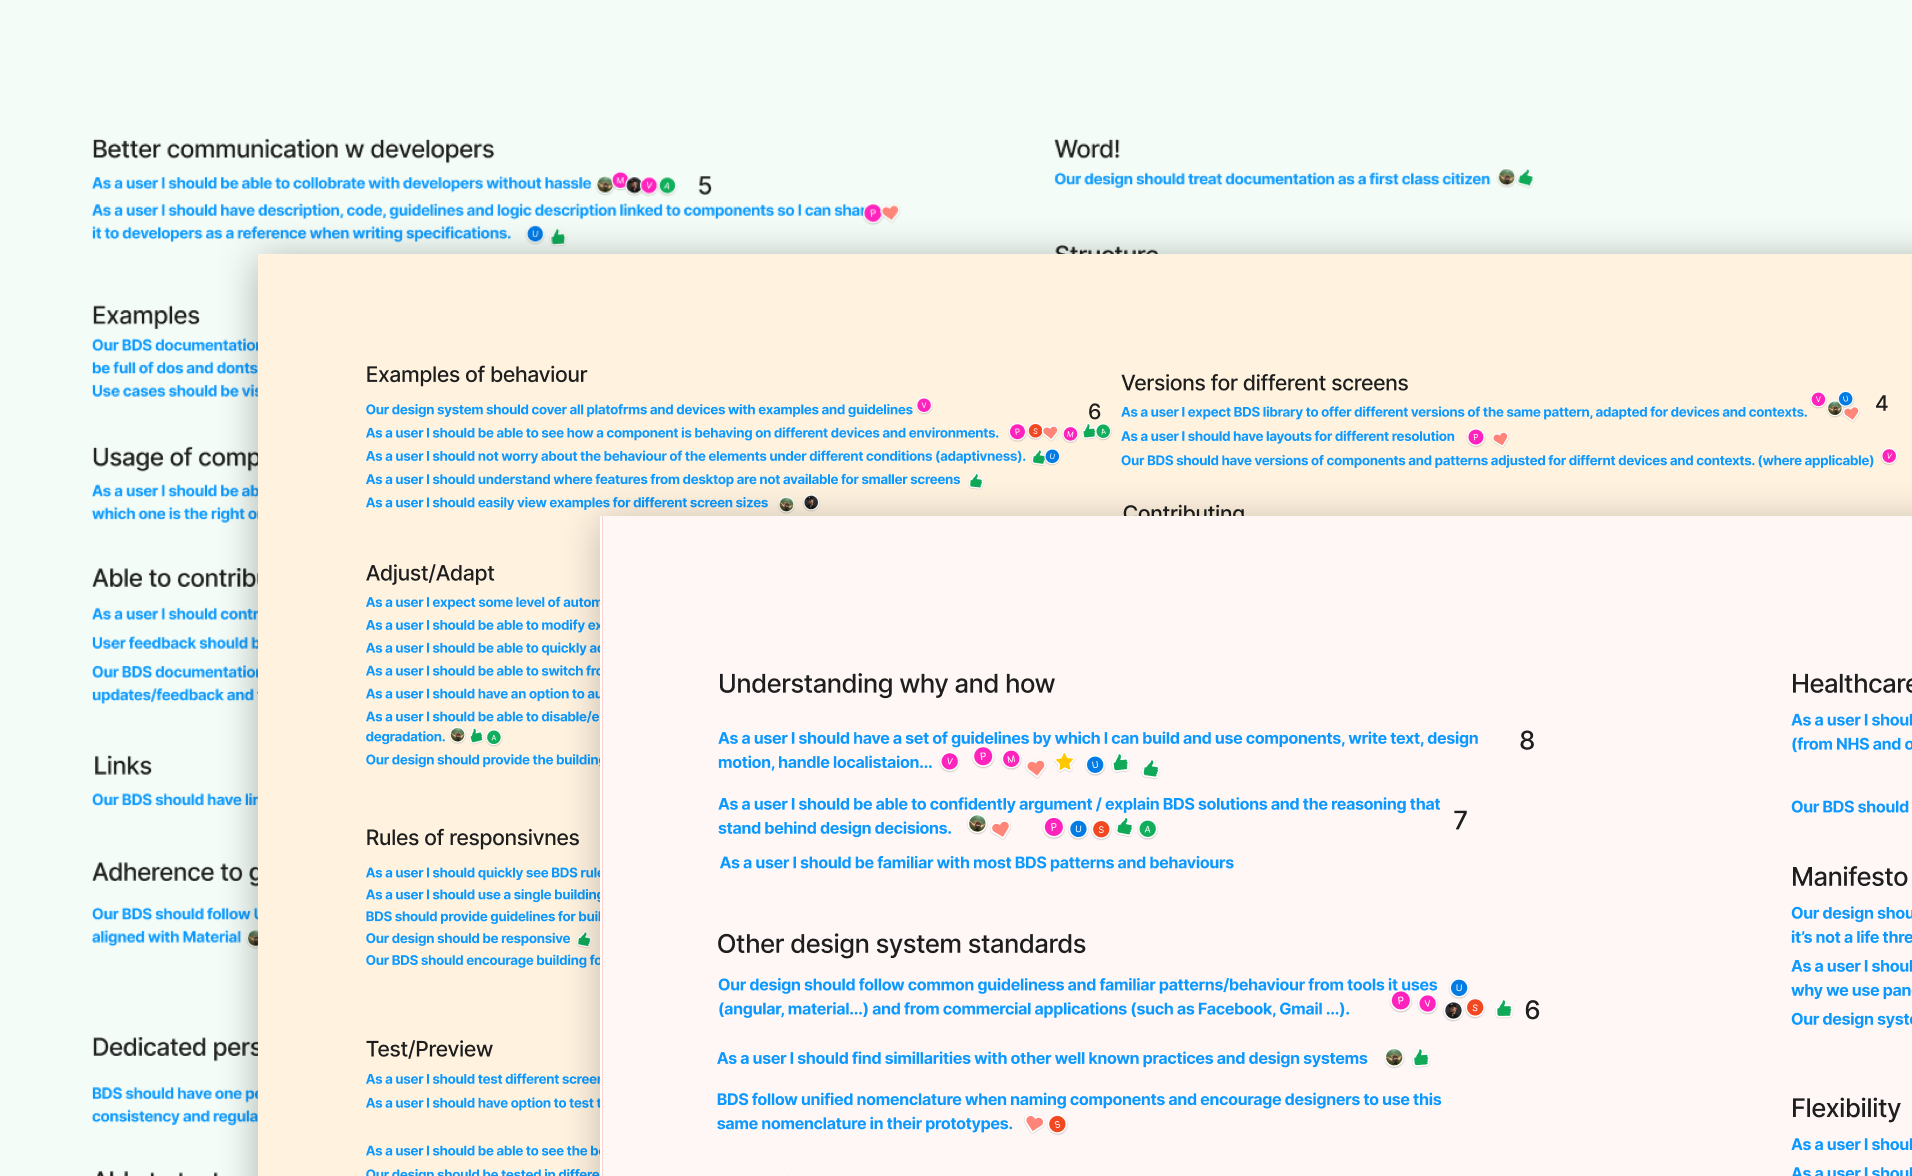Click the blue 'U' badge after 'writing specifications.'

click(x=535, y=234)
